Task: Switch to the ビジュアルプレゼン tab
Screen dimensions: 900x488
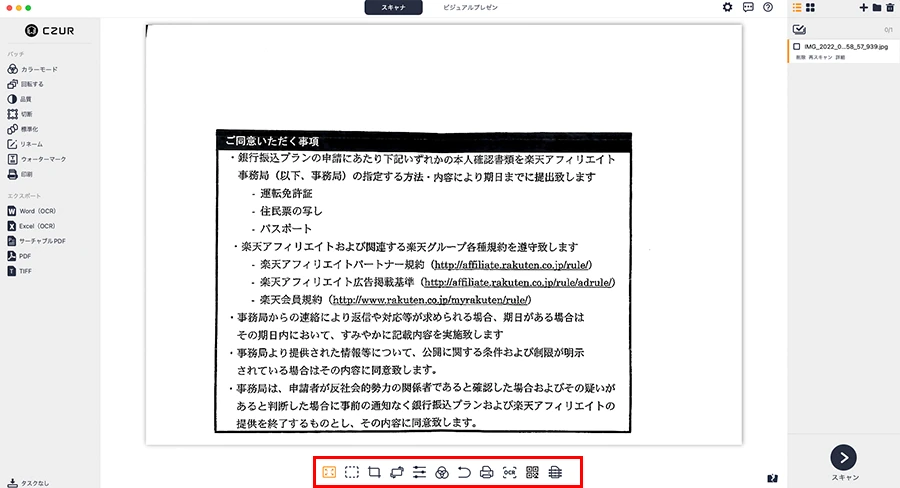Action: [471, 7]
